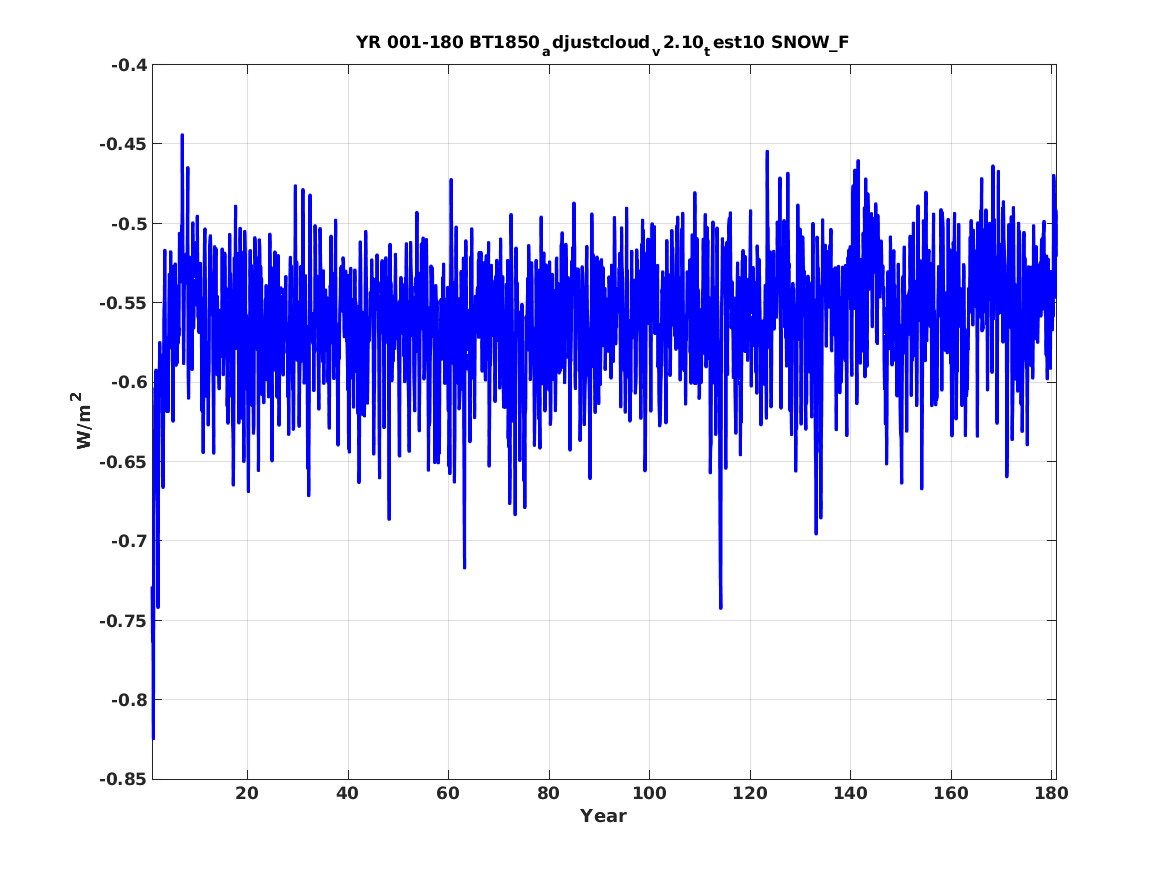Click the deep minimum of the blue line near year 114
The image size is (1167, 875).
point(720,607)
